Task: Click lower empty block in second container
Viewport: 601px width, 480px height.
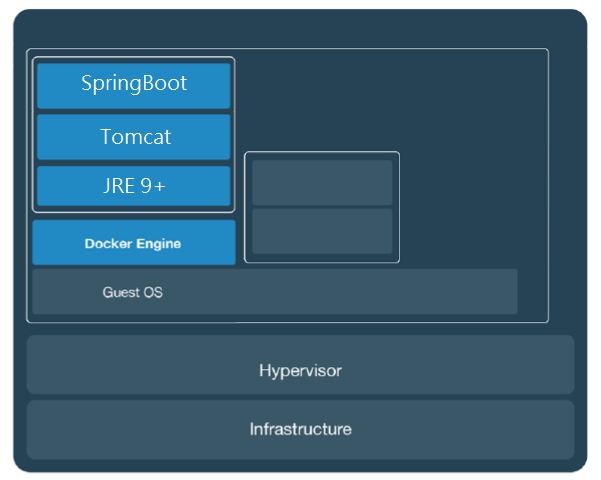Action: pos(322,231)
